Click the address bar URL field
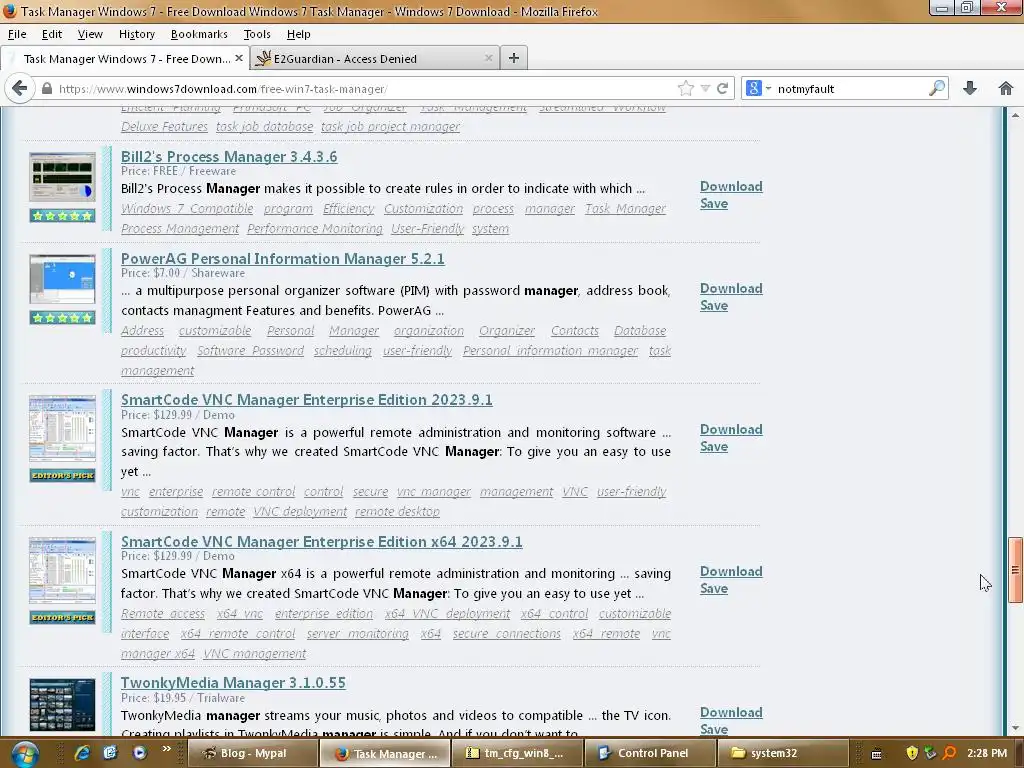Screen dimensions: 1024x768 (366, 88)
